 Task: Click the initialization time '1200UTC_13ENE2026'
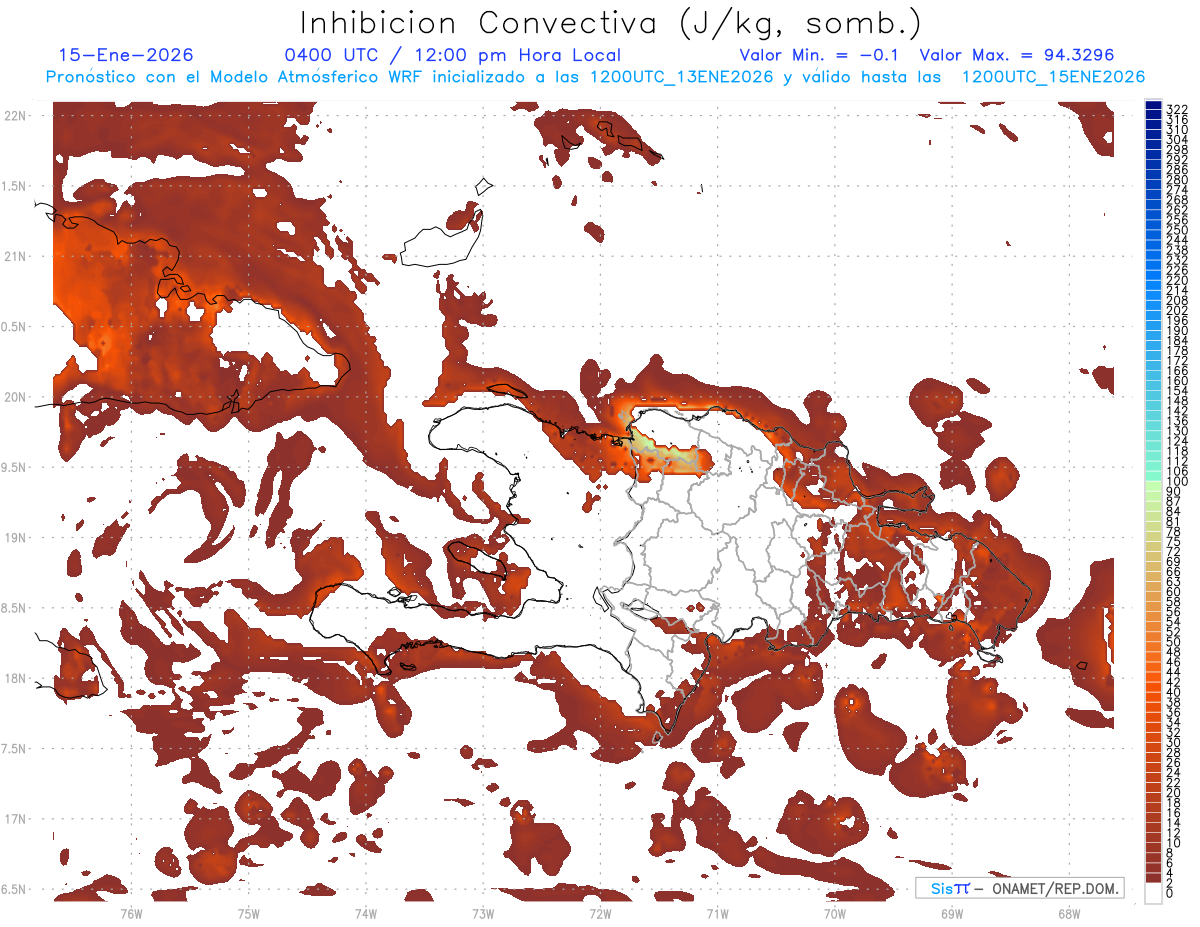point(681,77)
